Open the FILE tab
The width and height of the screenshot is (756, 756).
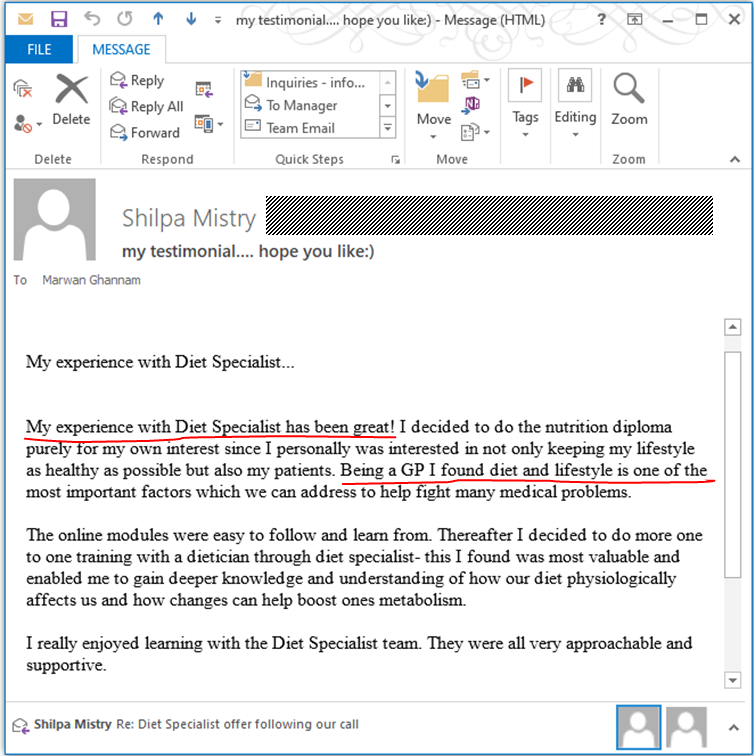click(x=39, y=49)
